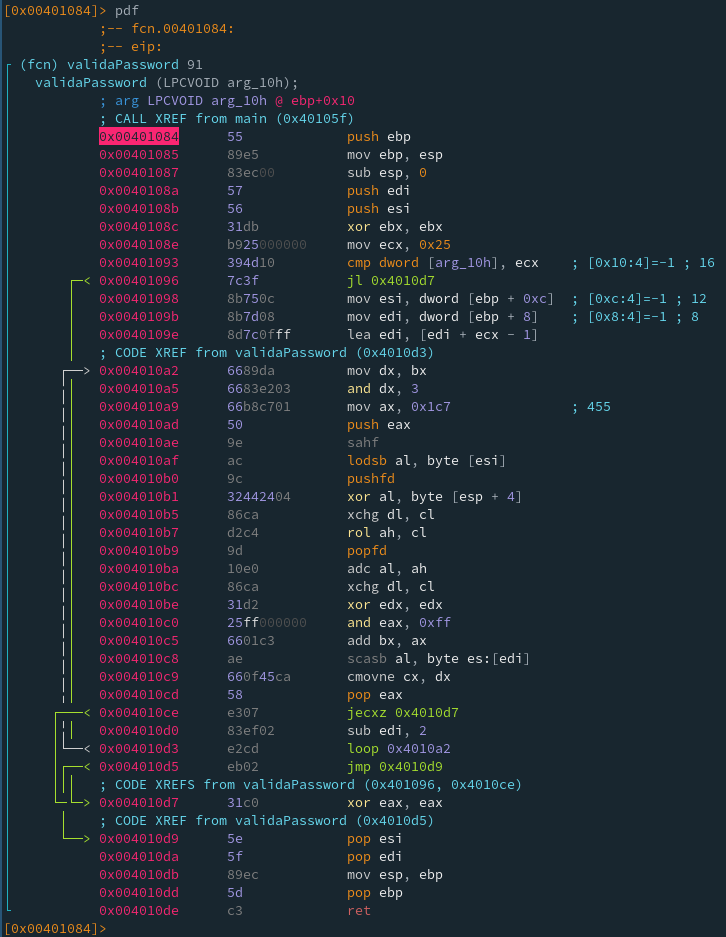726x937 pixels.
Task: Click the 'sub esp, 0' instruction
Action: click(387, 173)
